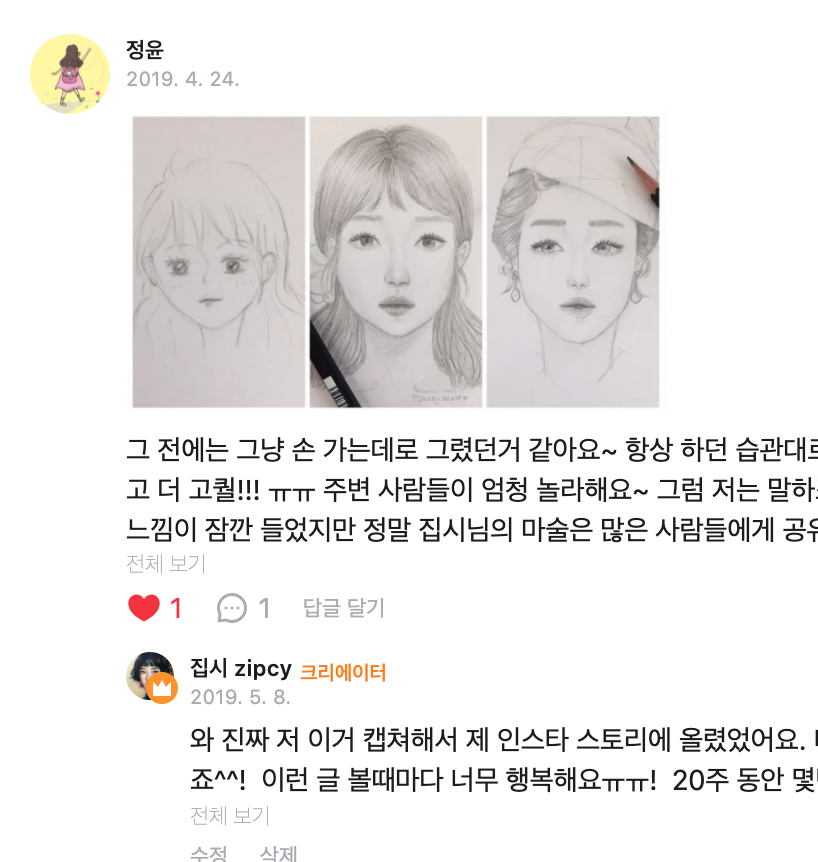Click the red heart like icon
Image resolution: width=818 pixels, height=862 pixels.
[x=143, y=608]
